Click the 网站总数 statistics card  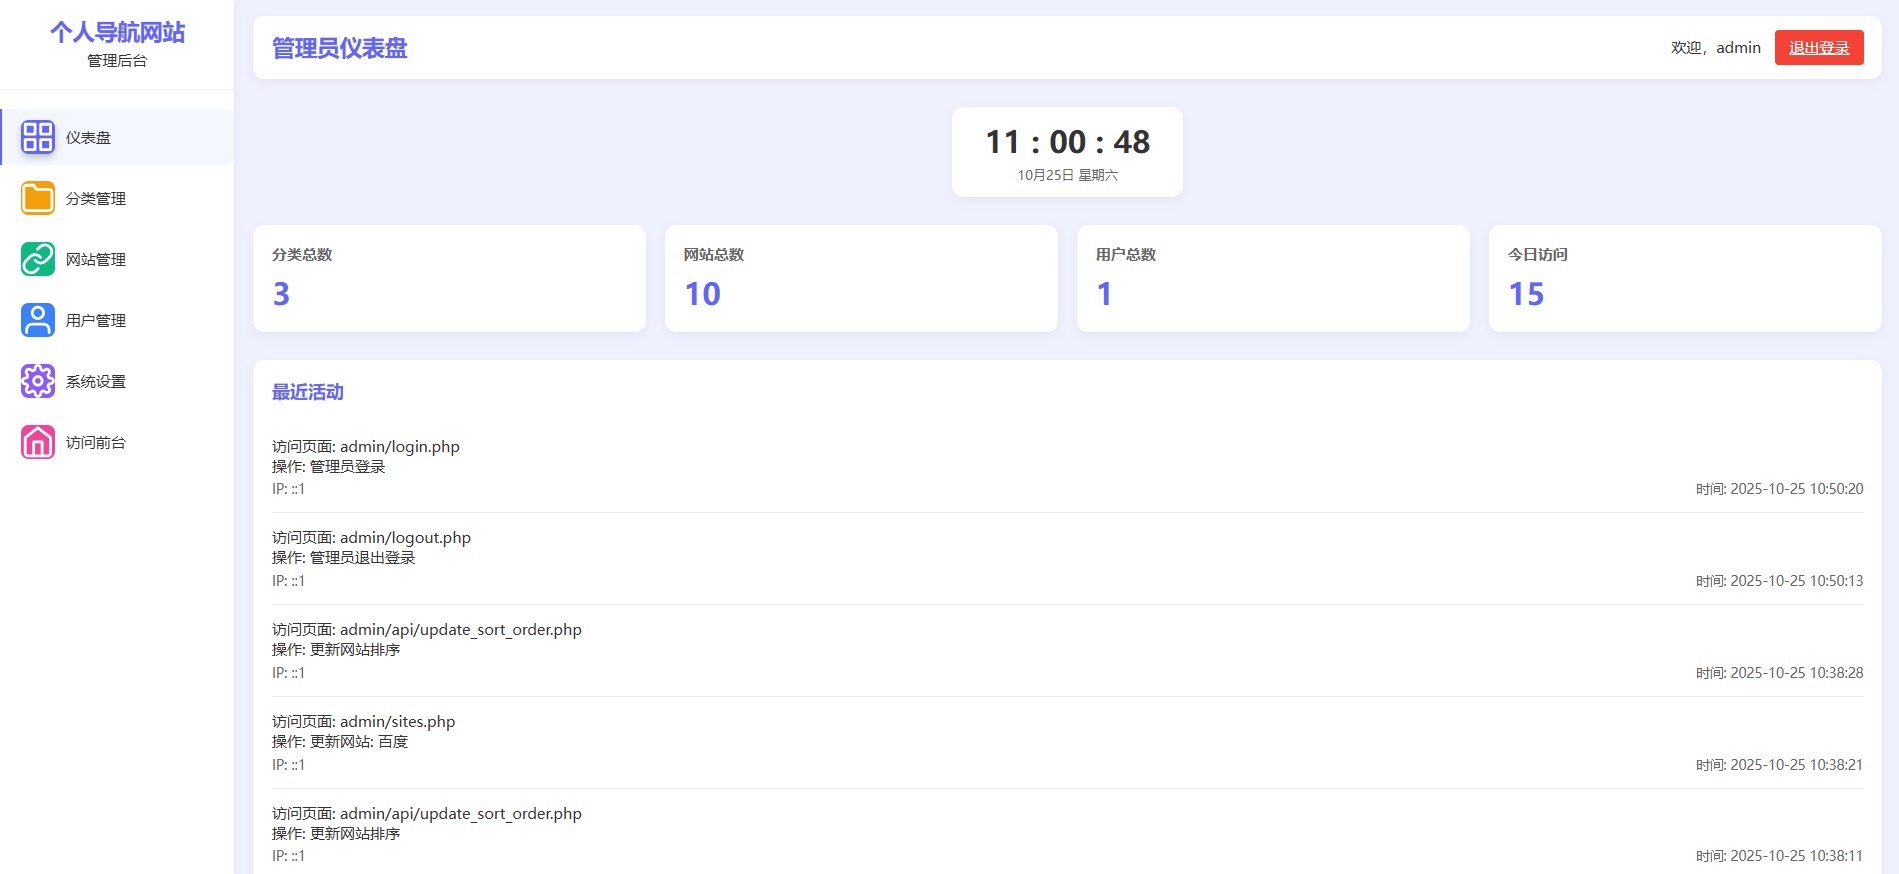(x=861, y=278)
